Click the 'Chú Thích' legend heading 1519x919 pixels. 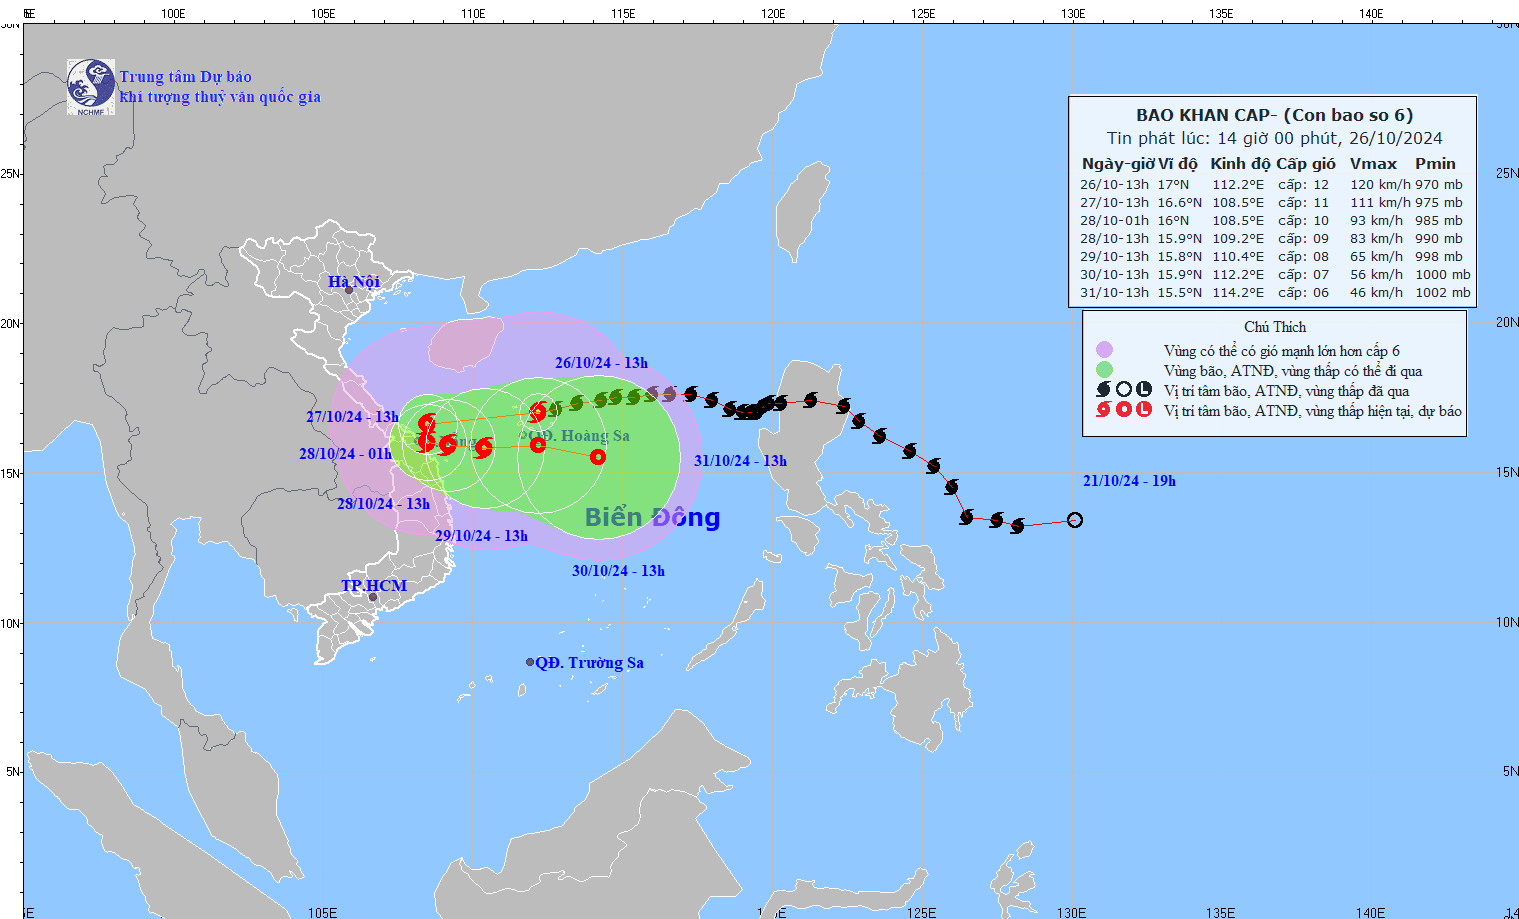(x=1275, y=327)
